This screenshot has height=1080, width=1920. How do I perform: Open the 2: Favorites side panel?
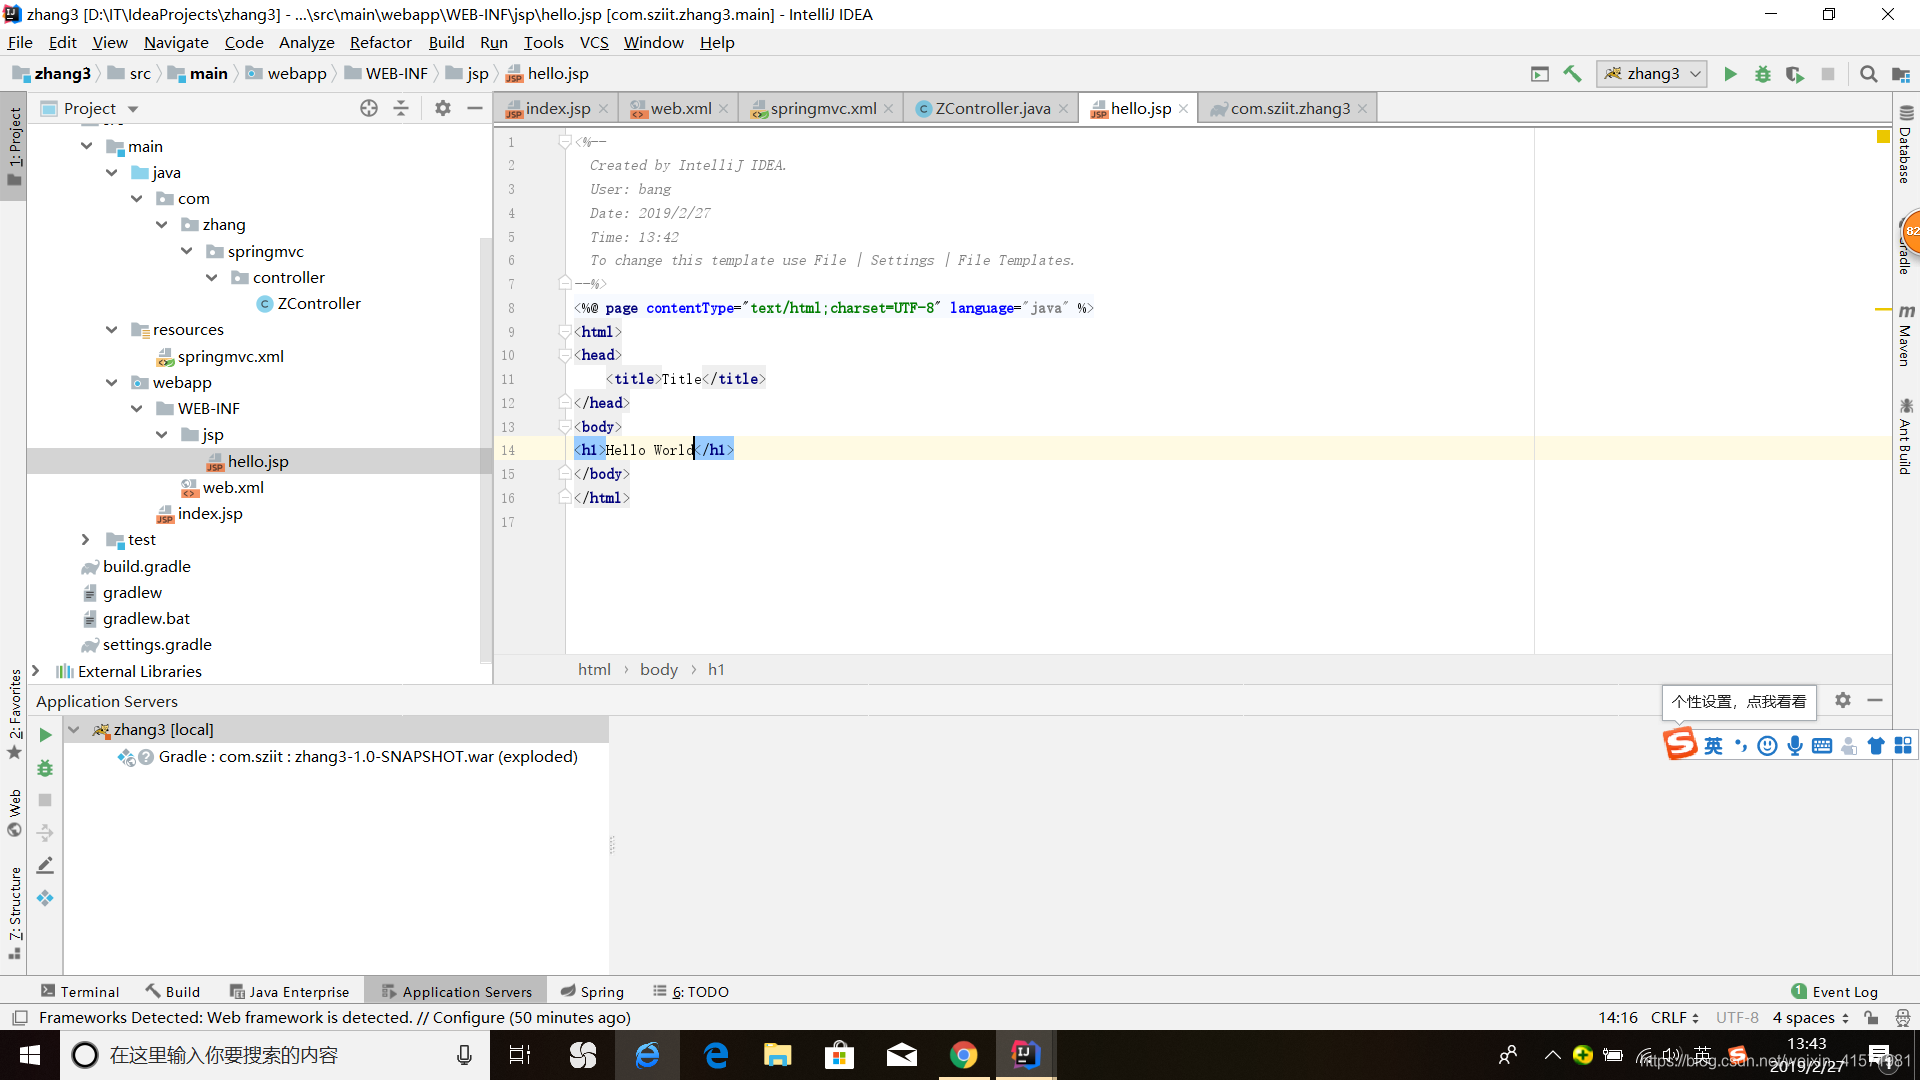point(15,715)
